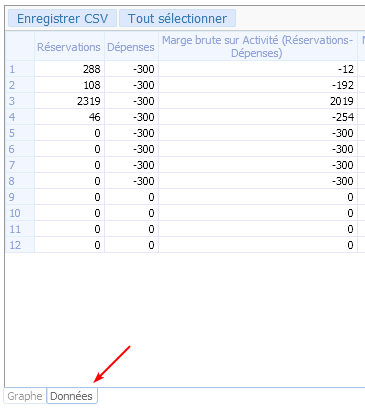Select the Dépenses column header
Viewport: 365px width, 409px height.
[131, 47]
